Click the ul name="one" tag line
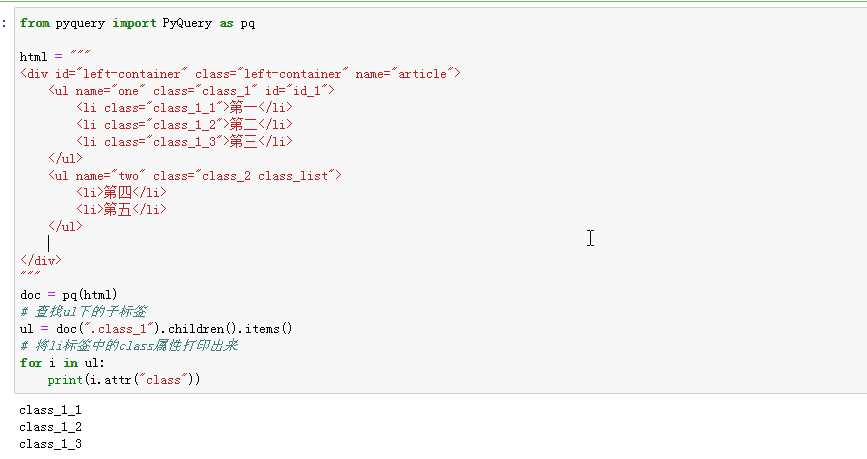This screenshot has width=867, height=459. 191,91
